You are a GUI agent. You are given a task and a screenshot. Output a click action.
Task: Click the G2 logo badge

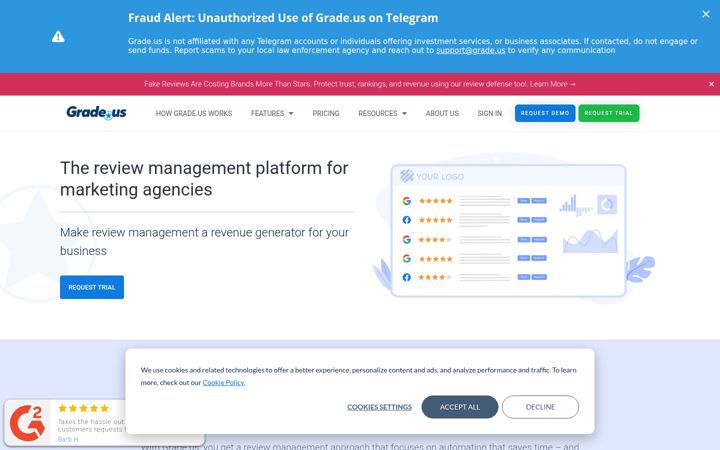tap(28, 423)
